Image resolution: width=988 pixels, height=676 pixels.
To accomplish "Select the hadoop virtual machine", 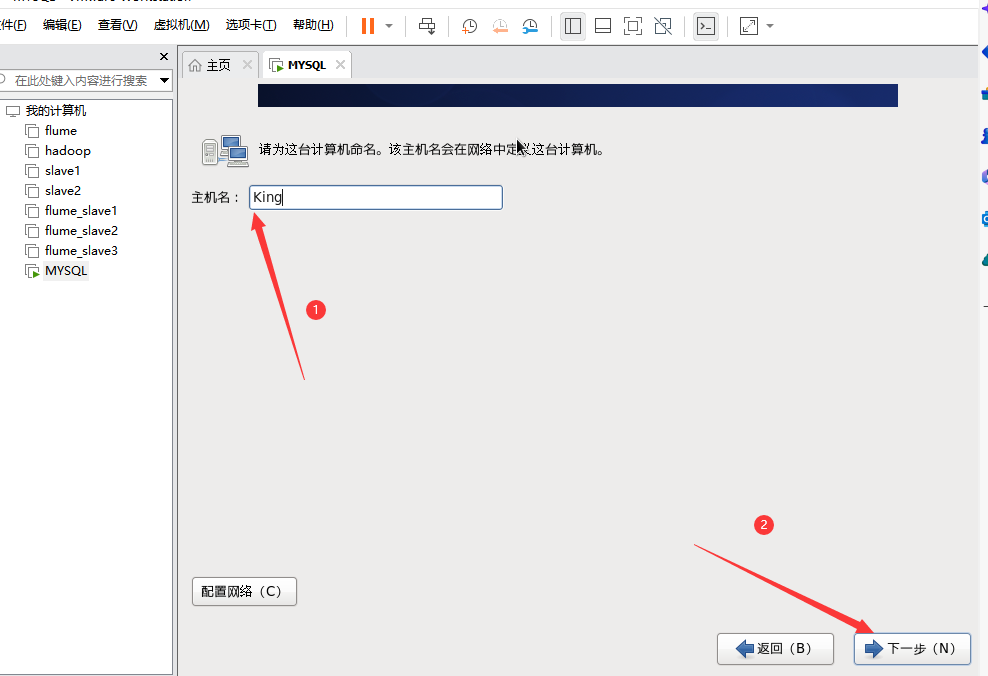I will coord(67,151).
